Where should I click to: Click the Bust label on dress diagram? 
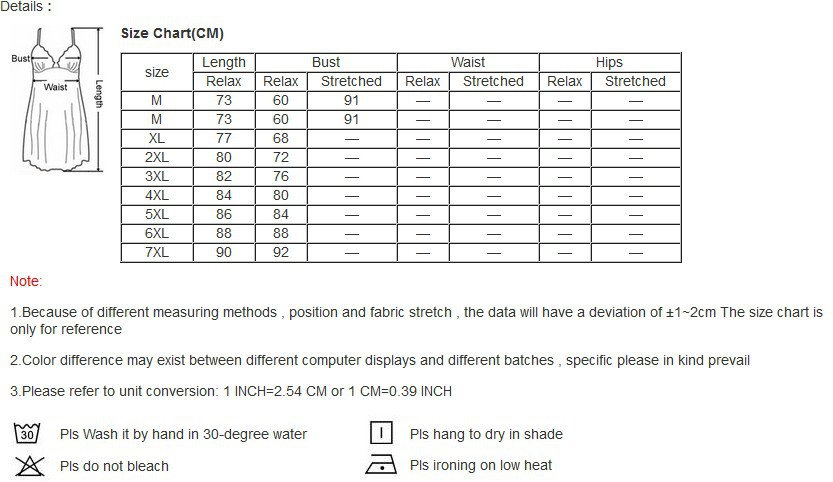point(21,58)
